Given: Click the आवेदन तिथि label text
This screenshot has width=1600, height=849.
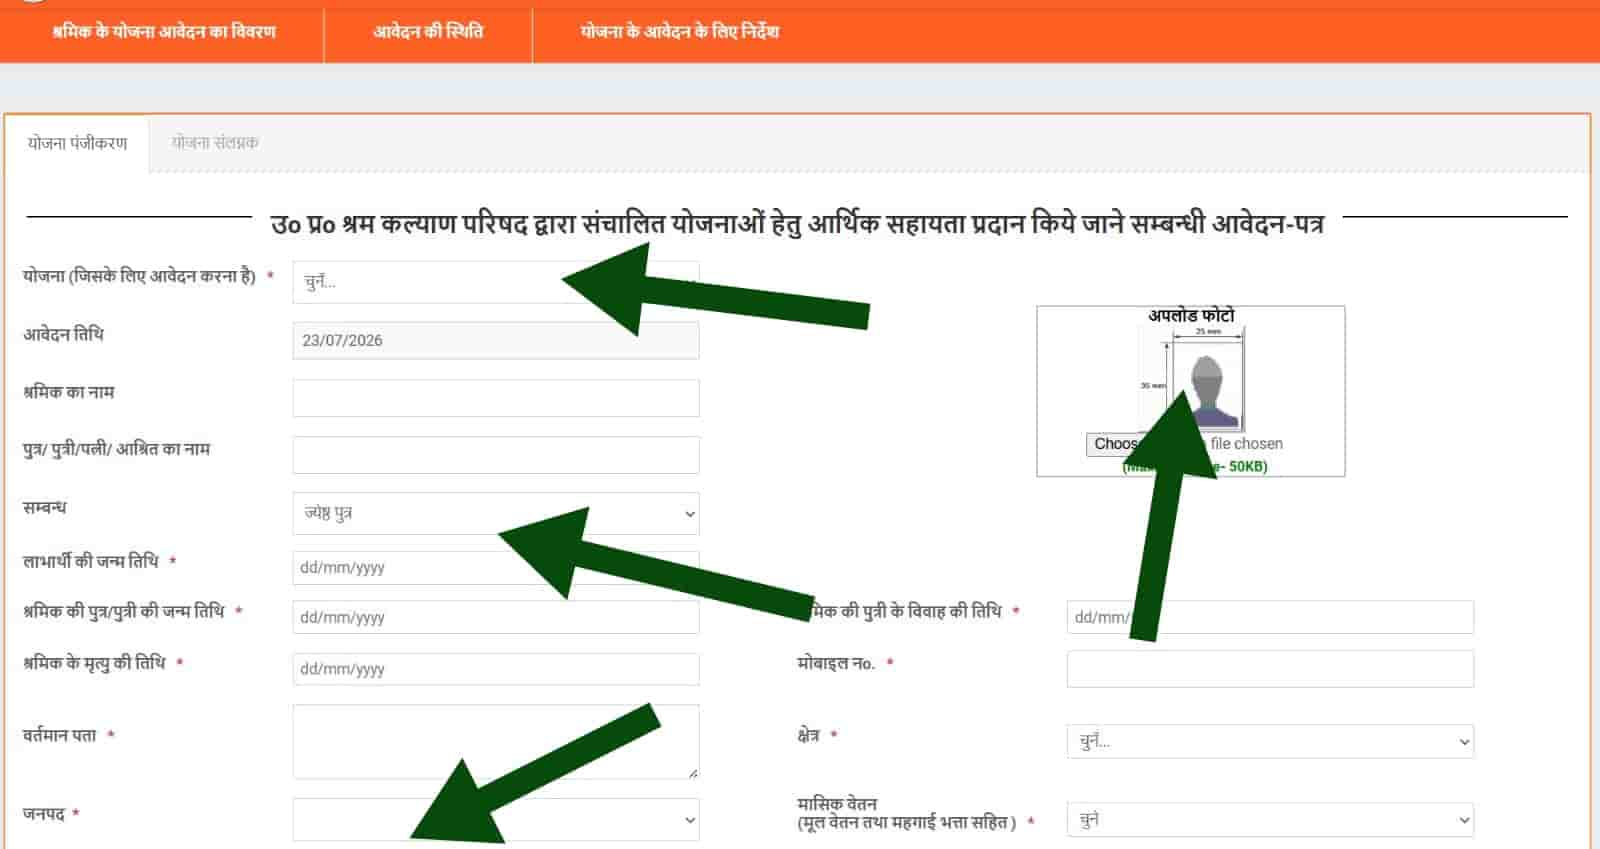Looking at the screenshot, I should pos(63,335).
